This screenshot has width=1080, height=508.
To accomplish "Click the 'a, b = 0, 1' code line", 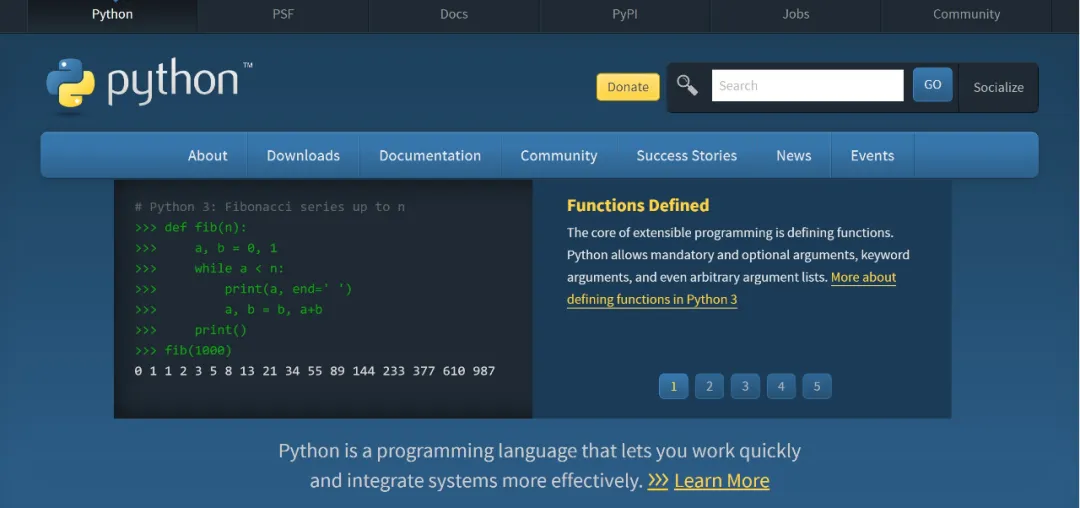I will [x=236, y=248].
